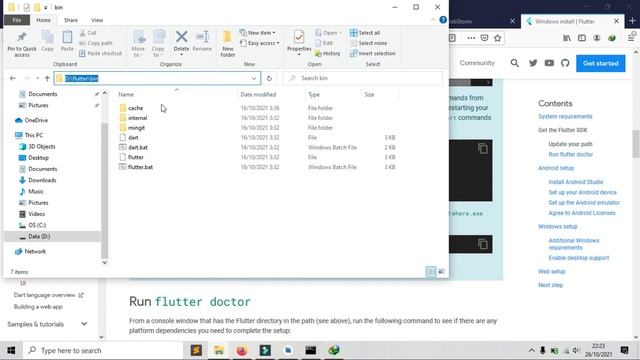Open the File menu tab
The width and height of the screenshot is (640, 360).
17,20
